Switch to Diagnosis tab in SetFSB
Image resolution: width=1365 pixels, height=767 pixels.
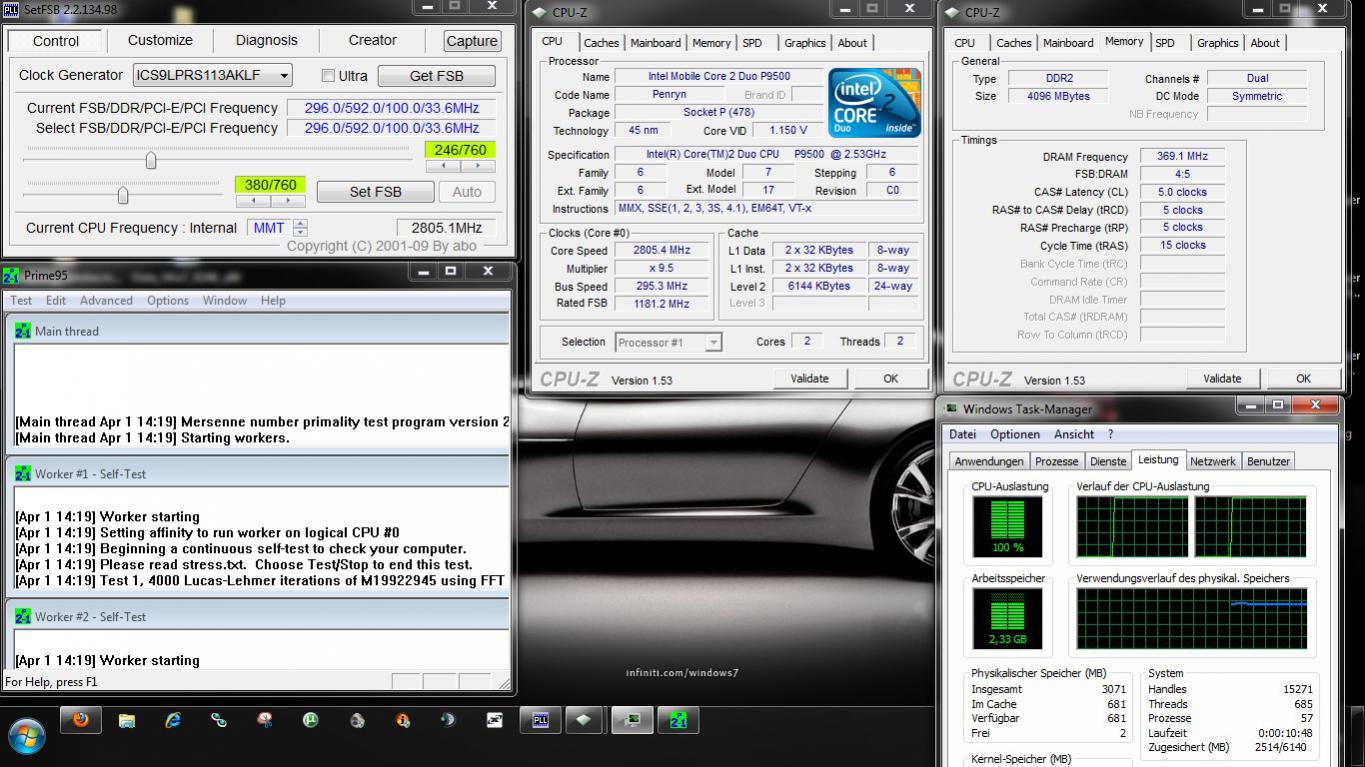[266, 41]
